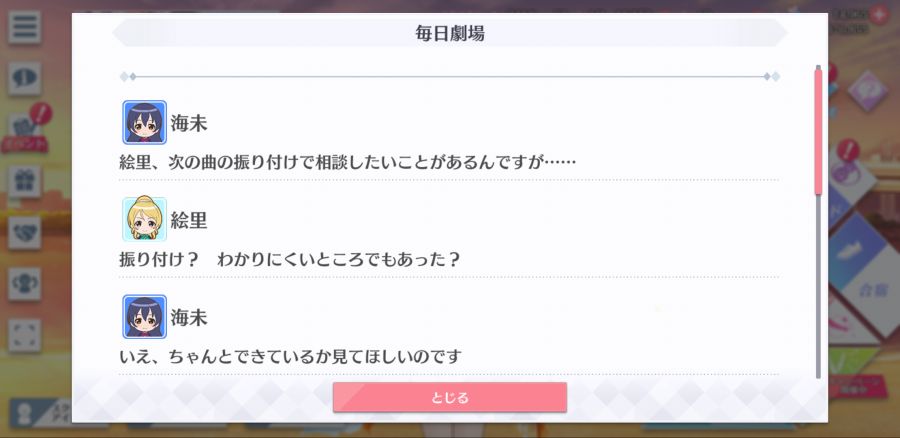Screen dimensions: 900x438
Task: Select the 絵里 avatar thumbnail
Action: point(145,219)
